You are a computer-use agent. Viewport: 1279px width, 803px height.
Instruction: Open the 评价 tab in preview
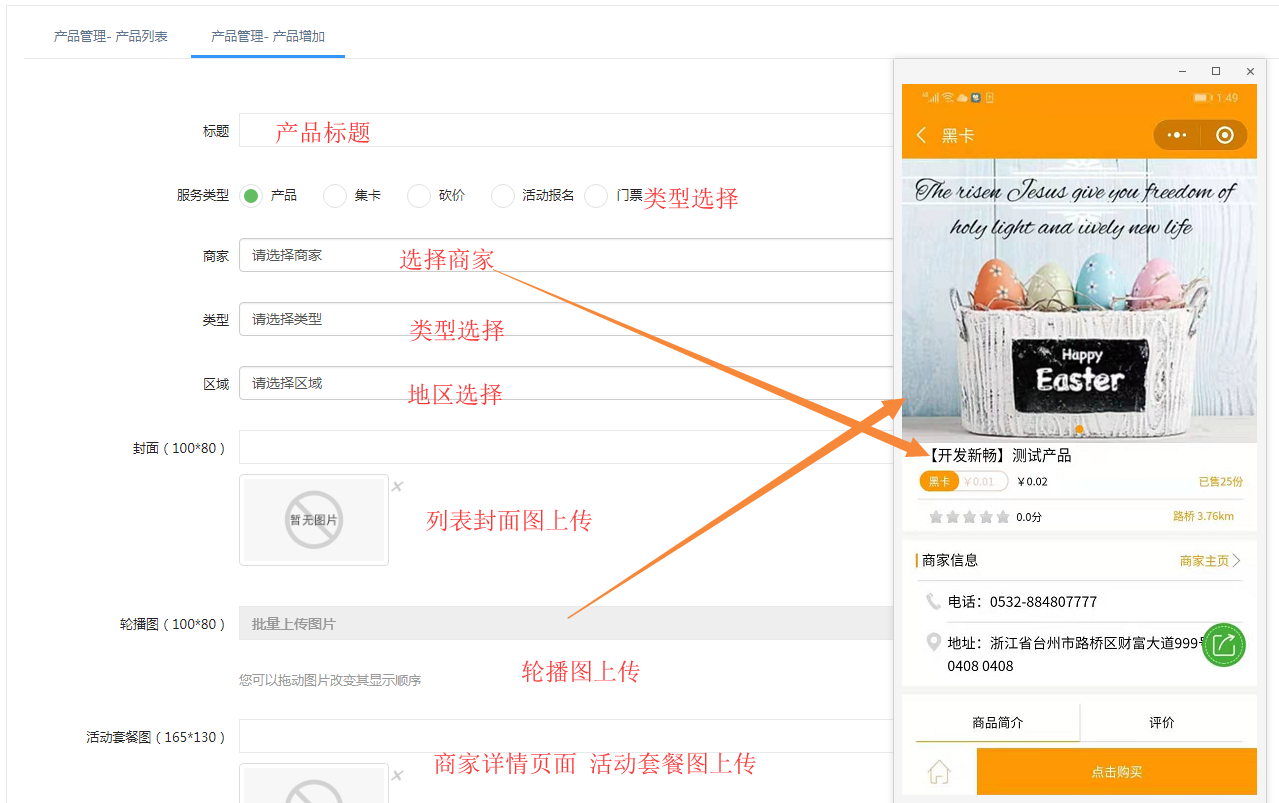pos(1162,722)
